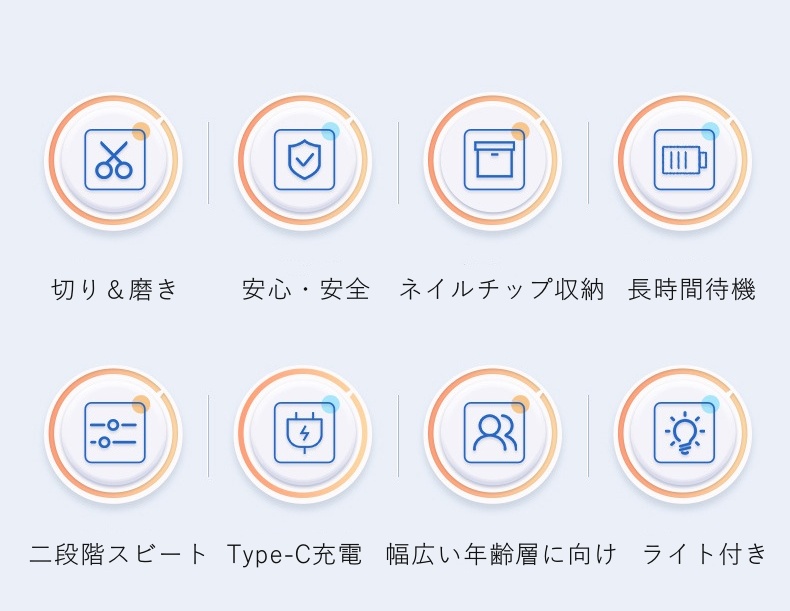Click the blue dot on the light bulb badge
790x611 pixels.
(x=710, y=404)
